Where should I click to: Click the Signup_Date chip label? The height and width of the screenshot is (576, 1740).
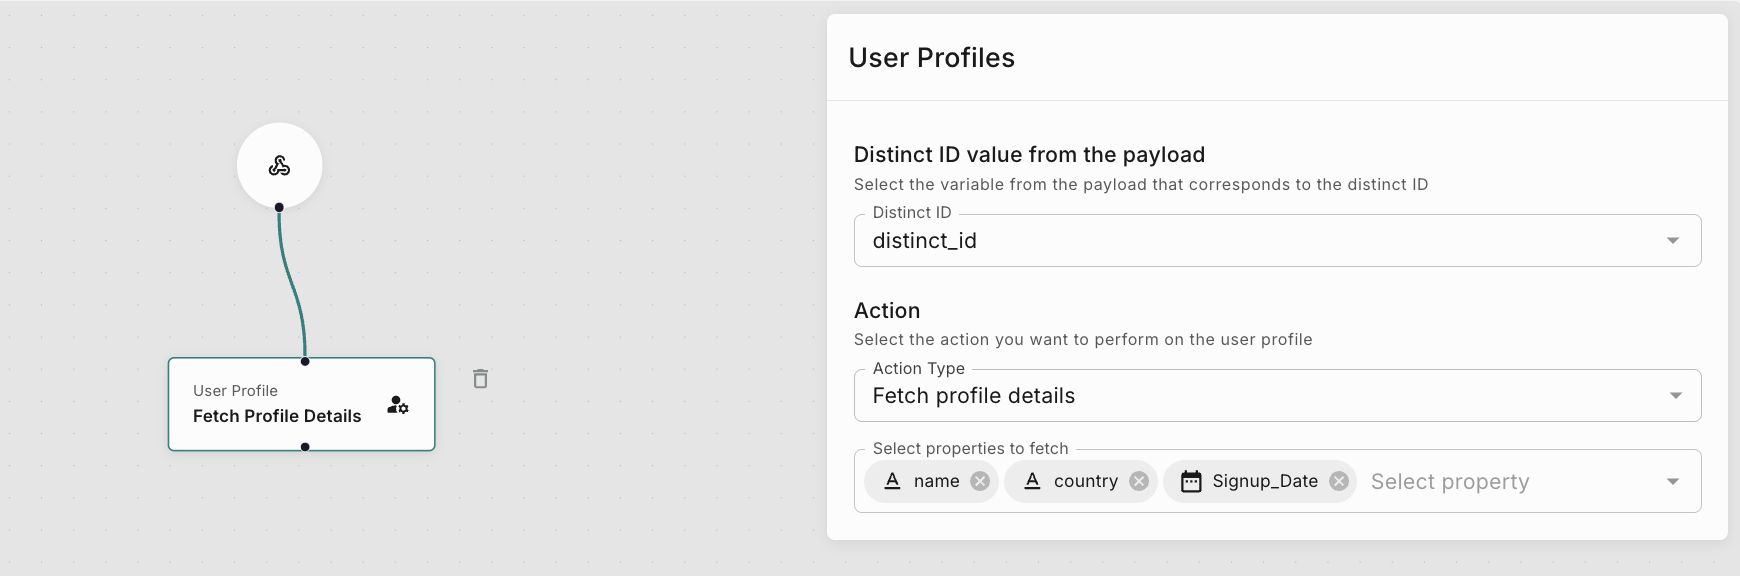1265,481
